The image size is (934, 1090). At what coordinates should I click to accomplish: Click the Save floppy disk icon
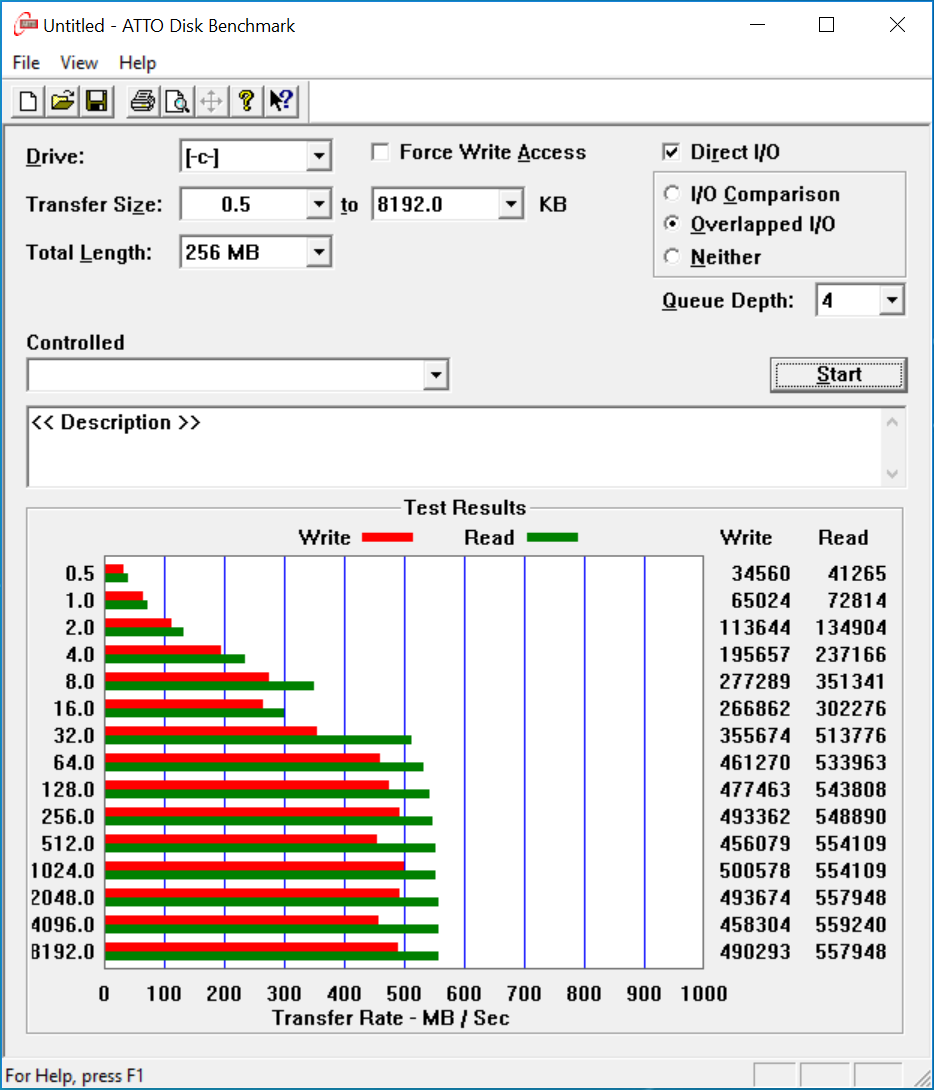point(97,101)
